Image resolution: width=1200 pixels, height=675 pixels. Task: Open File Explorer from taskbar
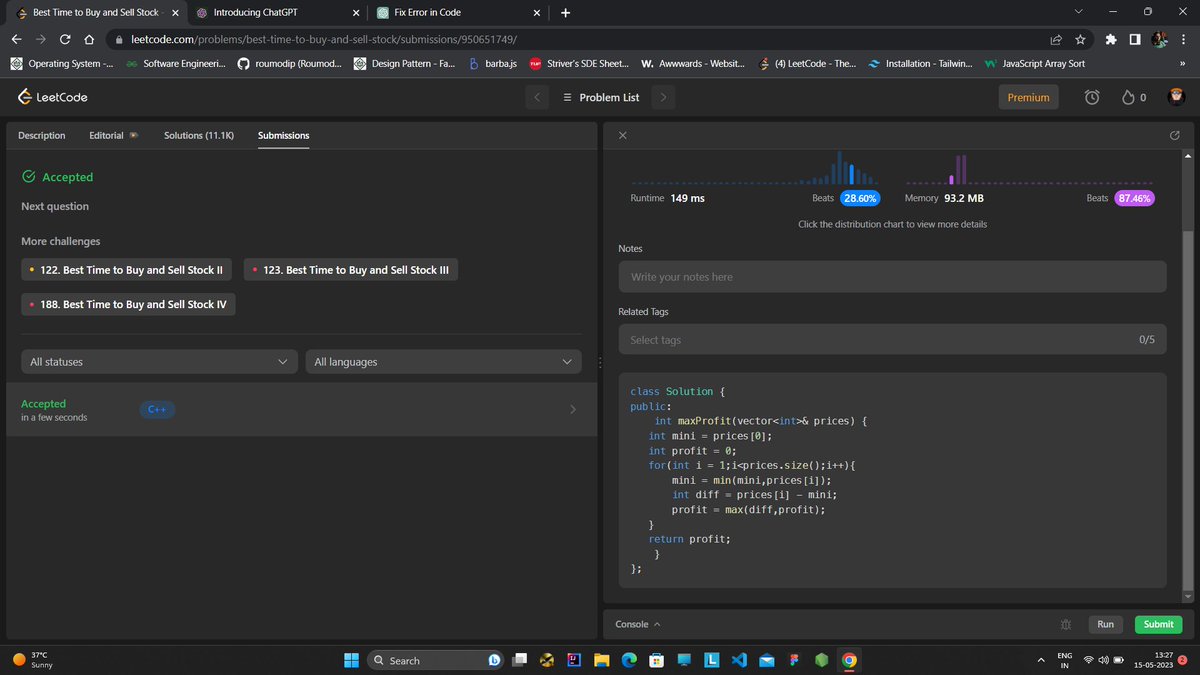[601, 660]
